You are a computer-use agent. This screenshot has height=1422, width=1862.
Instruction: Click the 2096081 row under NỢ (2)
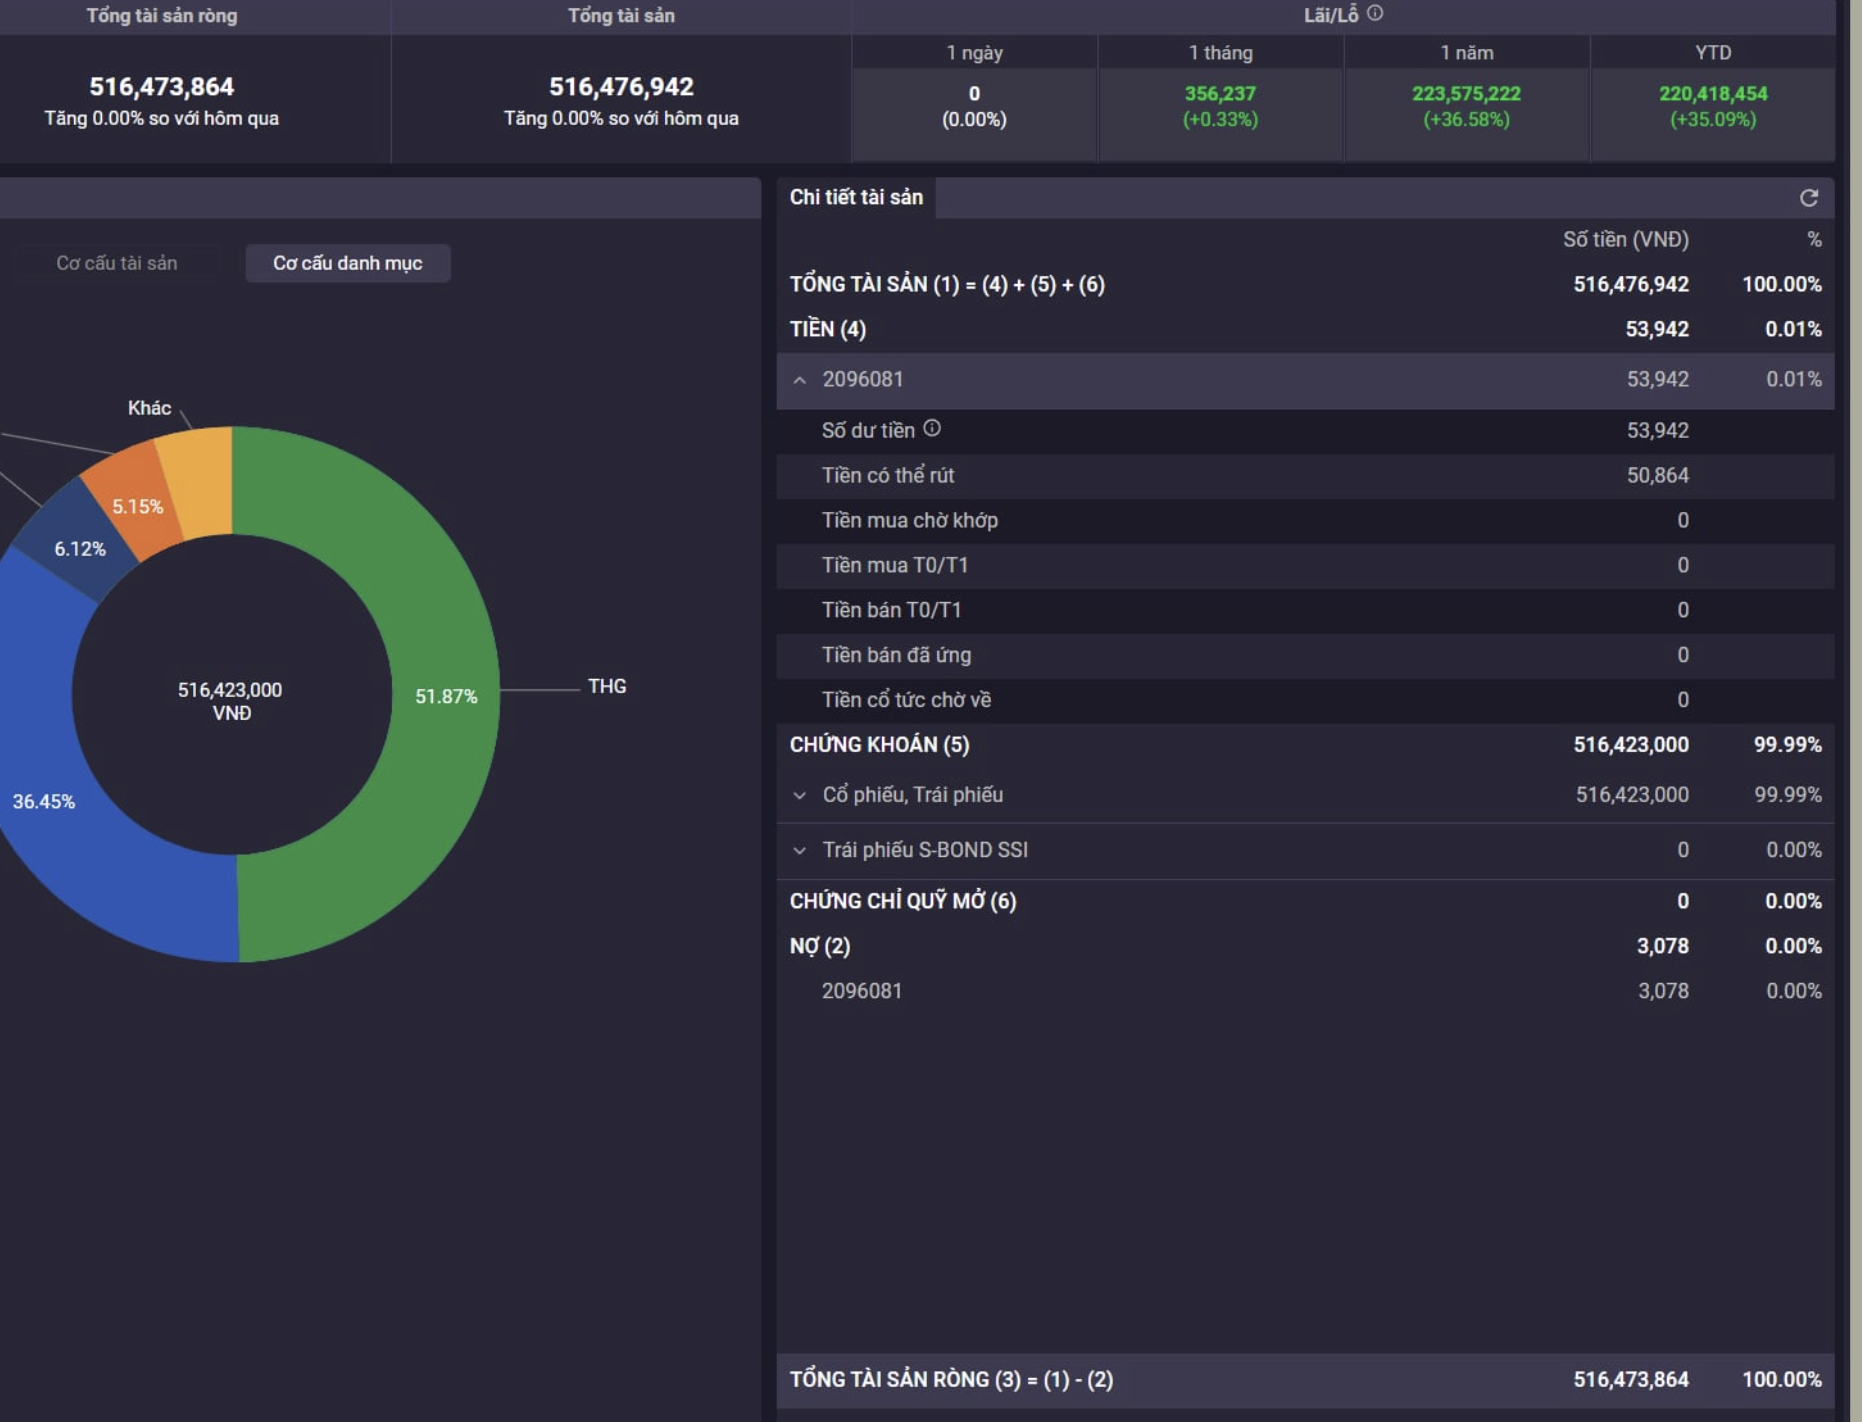point(1305,991)
